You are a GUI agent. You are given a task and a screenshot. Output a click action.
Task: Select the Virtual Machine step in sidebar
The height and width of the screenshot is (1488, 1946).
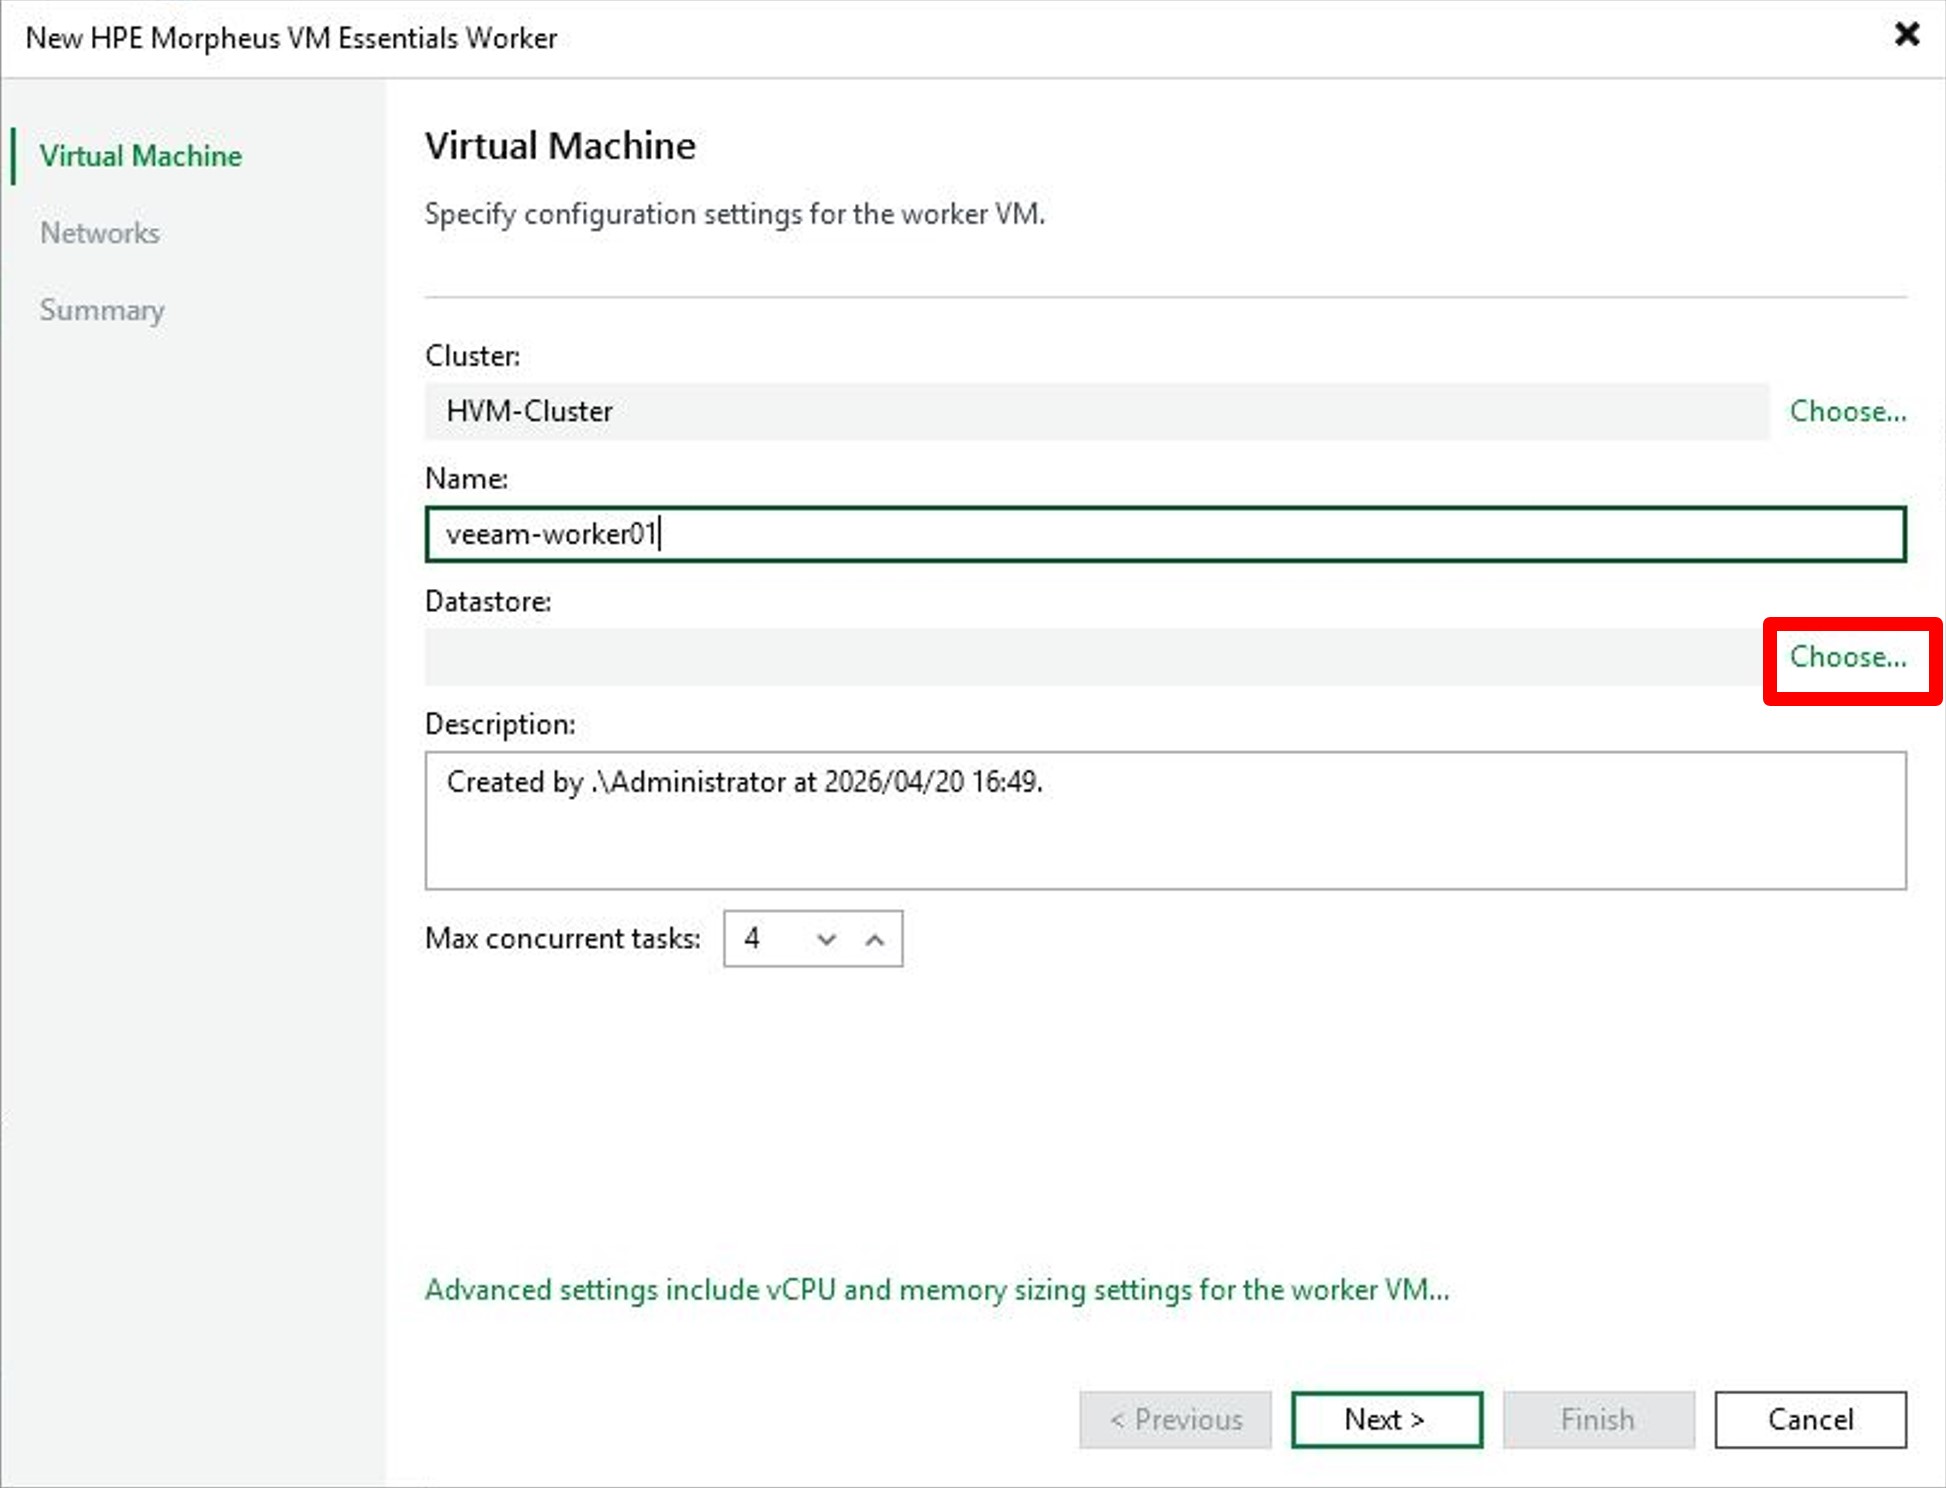tap(141, 156)
